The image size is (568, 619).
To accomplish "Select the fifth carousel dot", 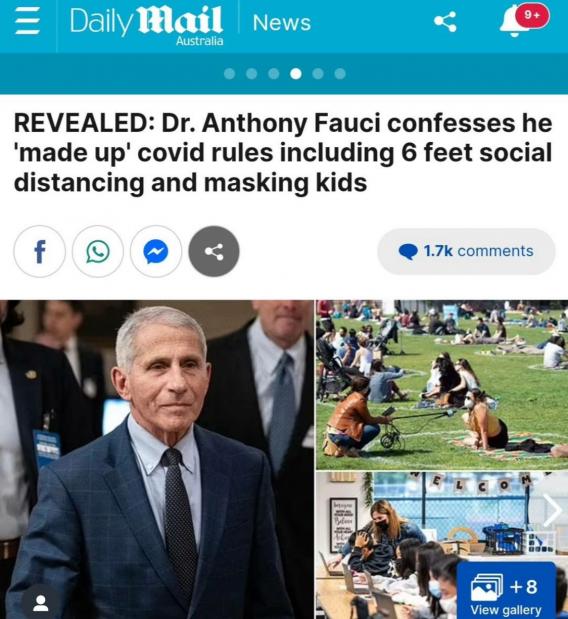I will (318, 74).
